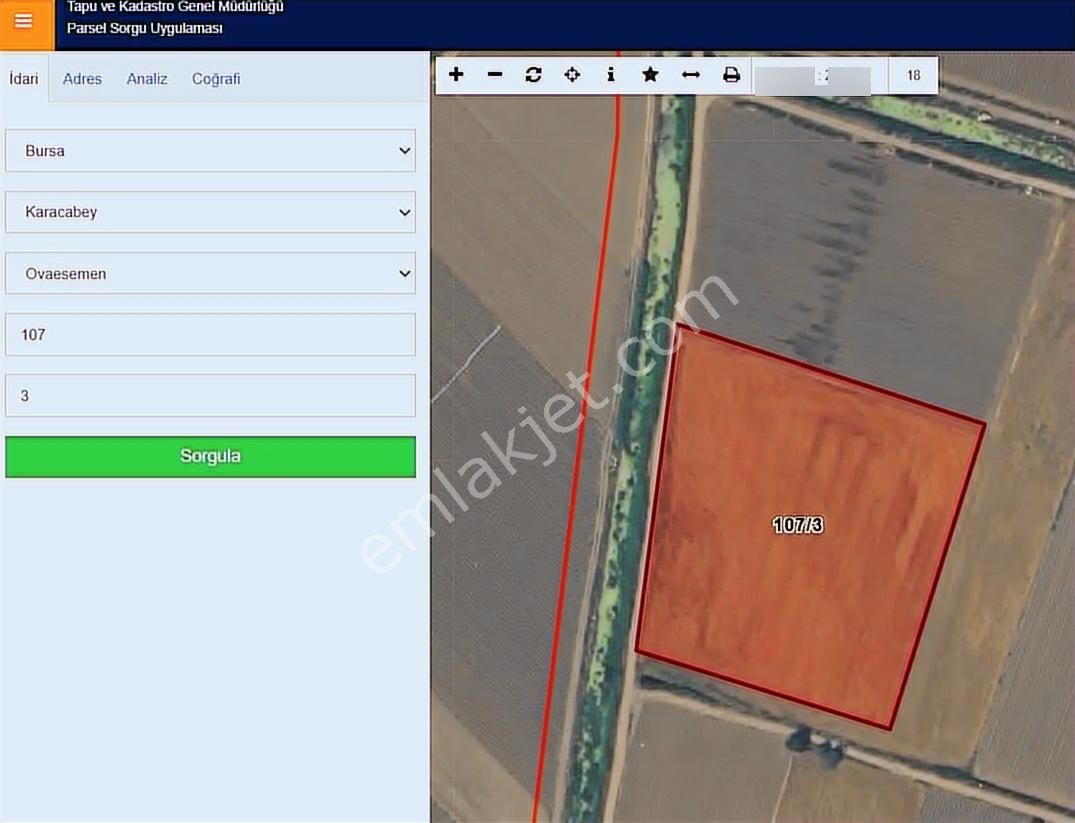Print the map using printer icon
This screenshot has height=823, width=1075.
coord(731,75)
